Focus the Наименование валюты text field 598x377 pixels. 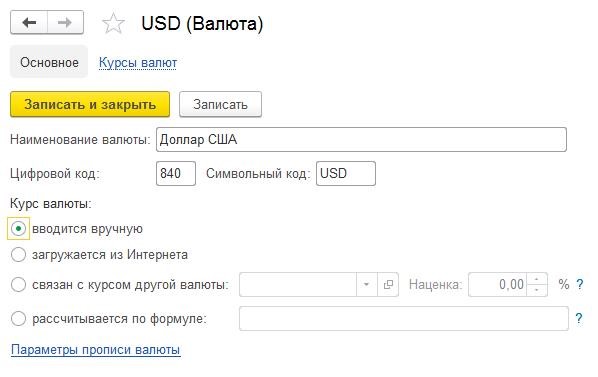point(361,140)
